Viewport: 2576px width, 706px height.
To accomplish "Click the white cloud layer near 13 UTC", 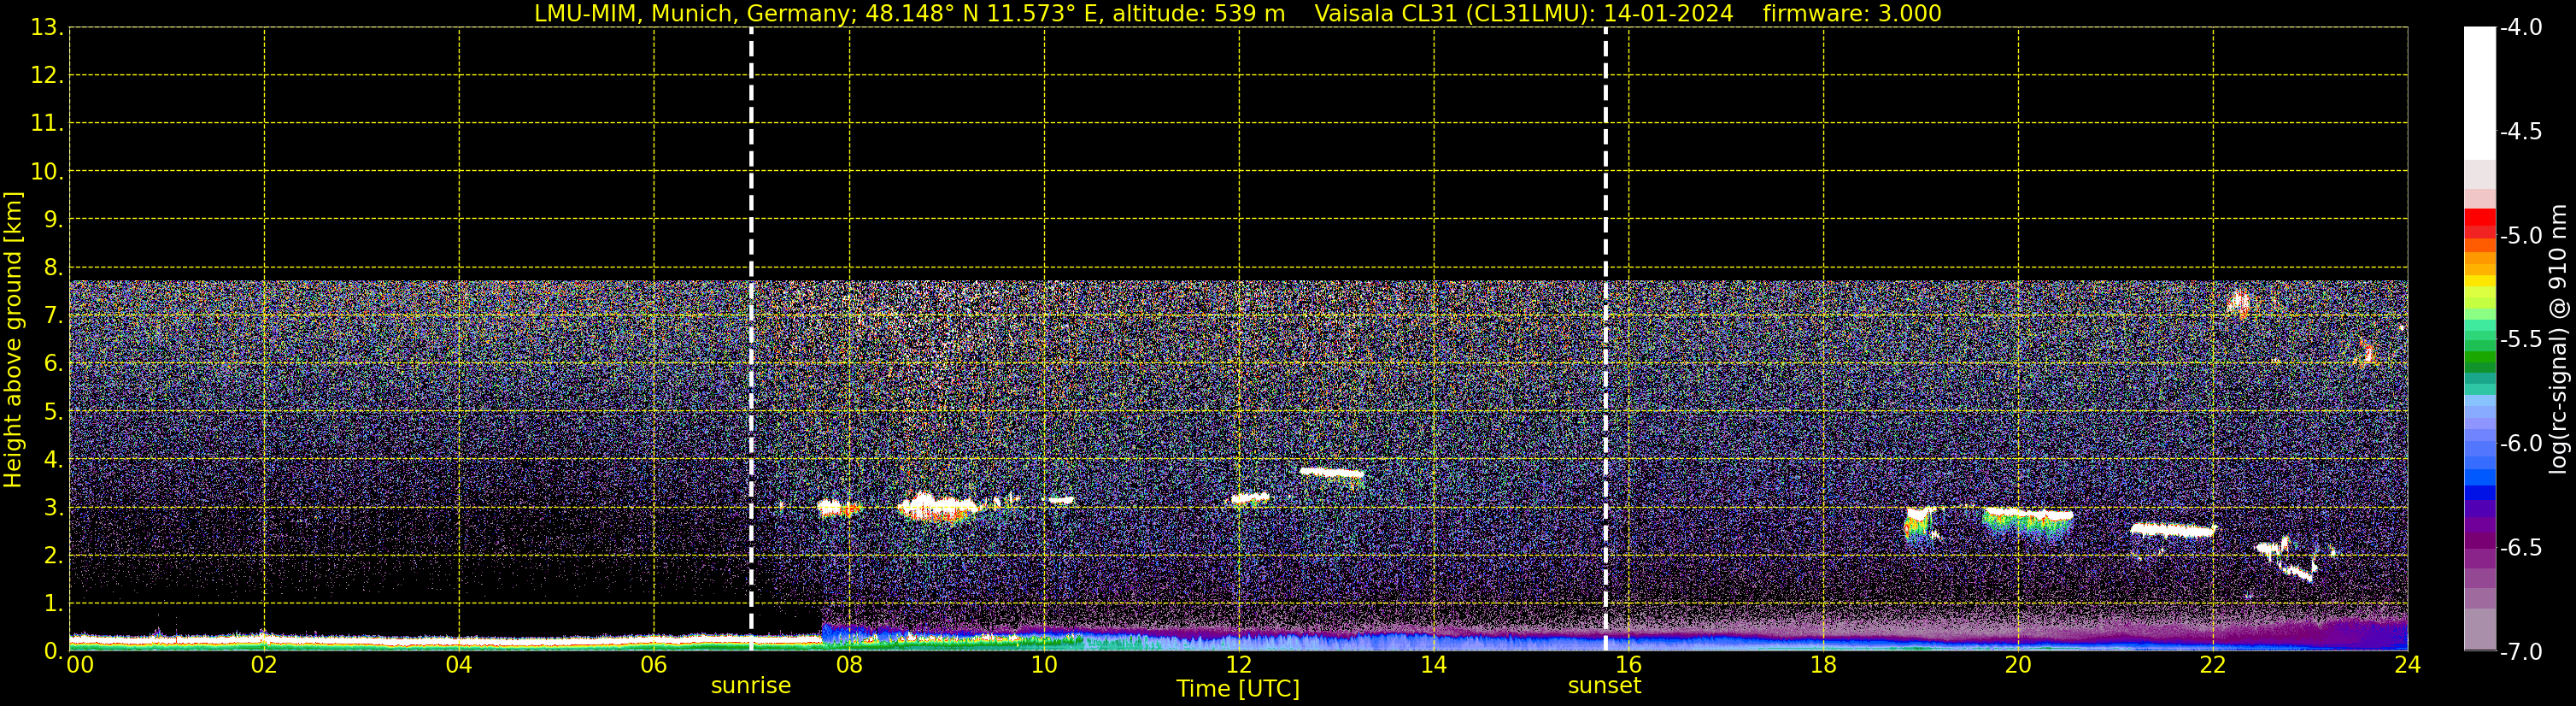I will click(x=1331, y=472).
